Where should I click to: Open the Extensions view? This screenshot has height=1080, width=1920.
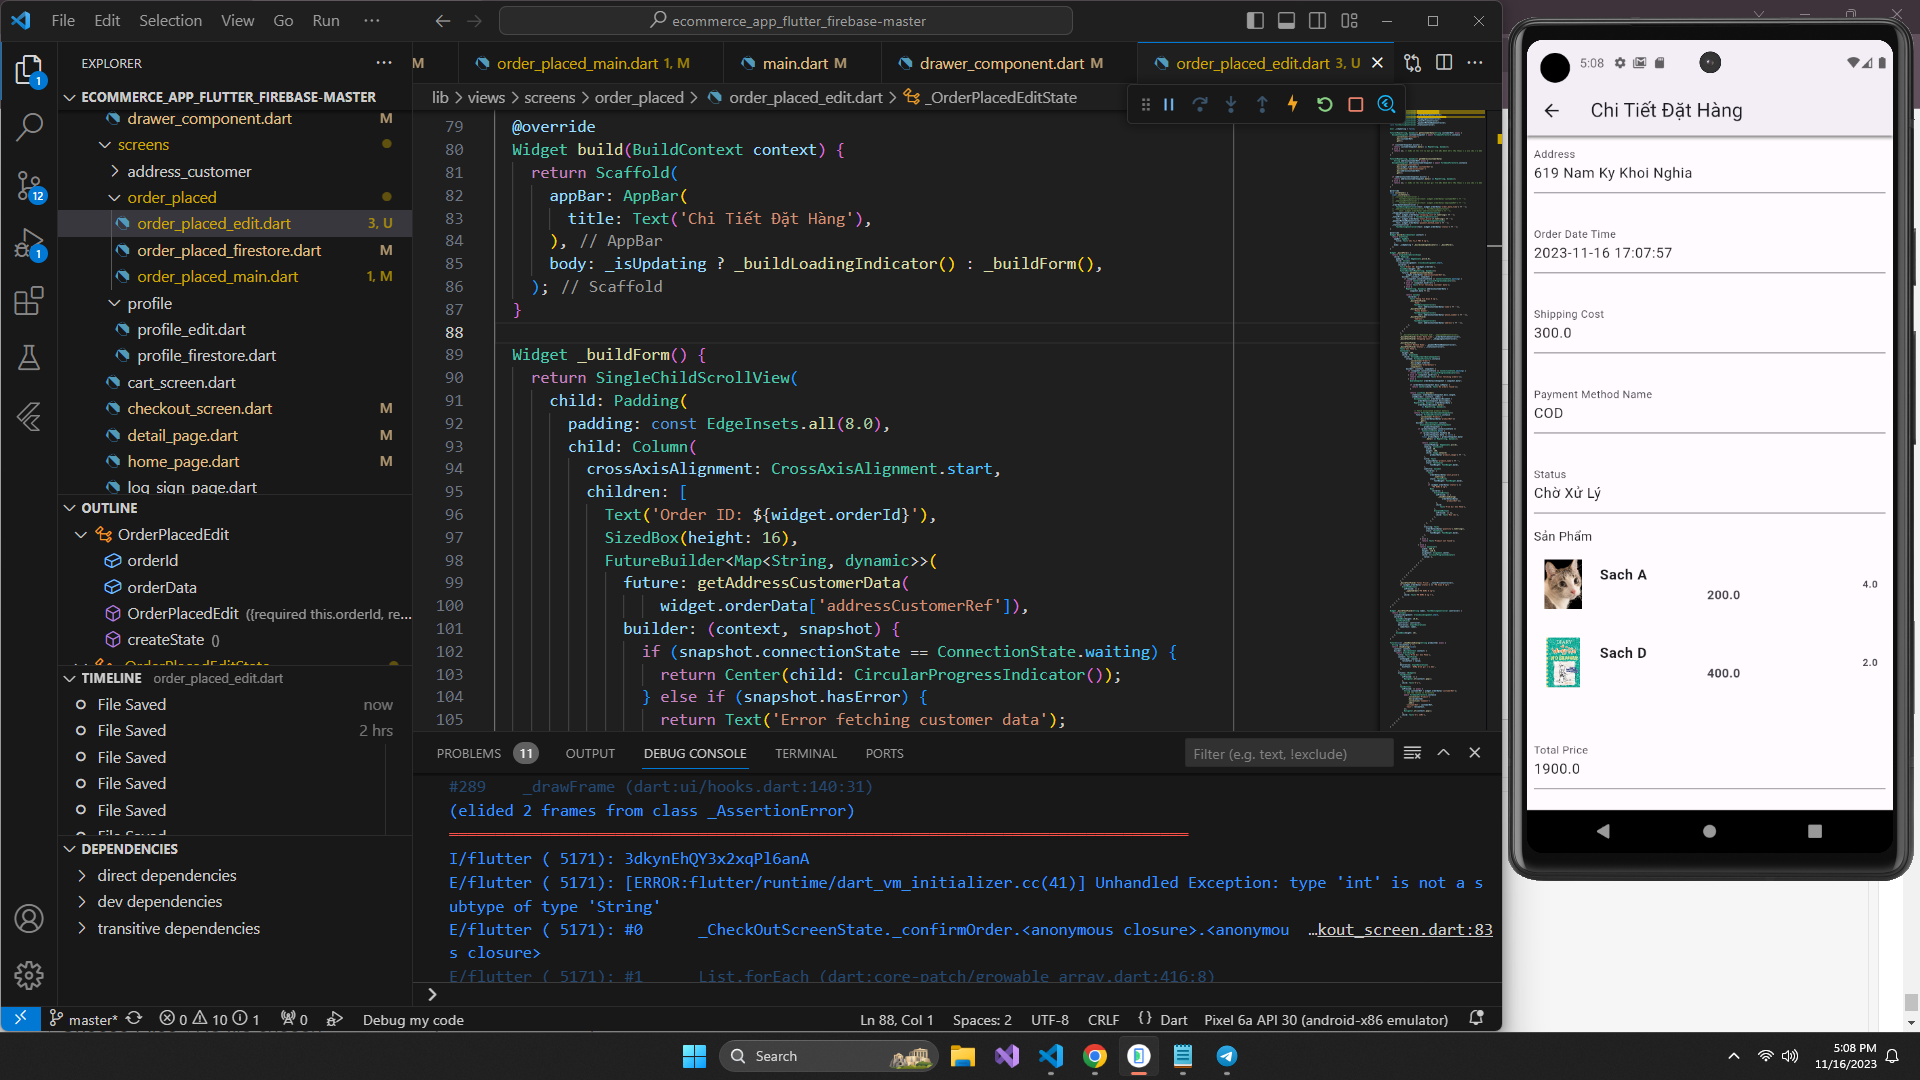coord(29,301)
